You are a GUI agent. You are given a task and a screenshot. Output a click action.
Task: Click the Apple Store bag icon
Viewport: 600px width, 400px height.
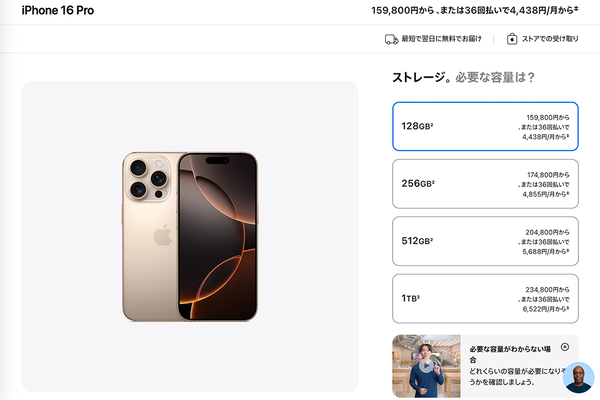click(x=512, y=39)
